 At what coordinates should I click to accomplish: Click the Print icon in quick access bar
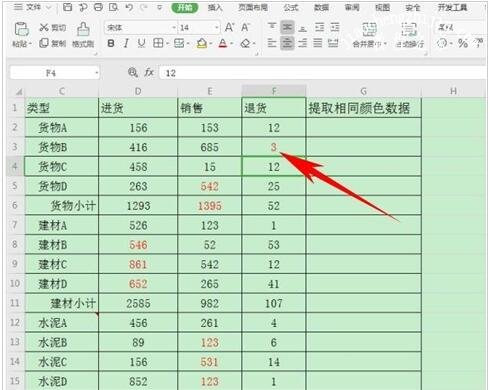(x=98, y=7)
